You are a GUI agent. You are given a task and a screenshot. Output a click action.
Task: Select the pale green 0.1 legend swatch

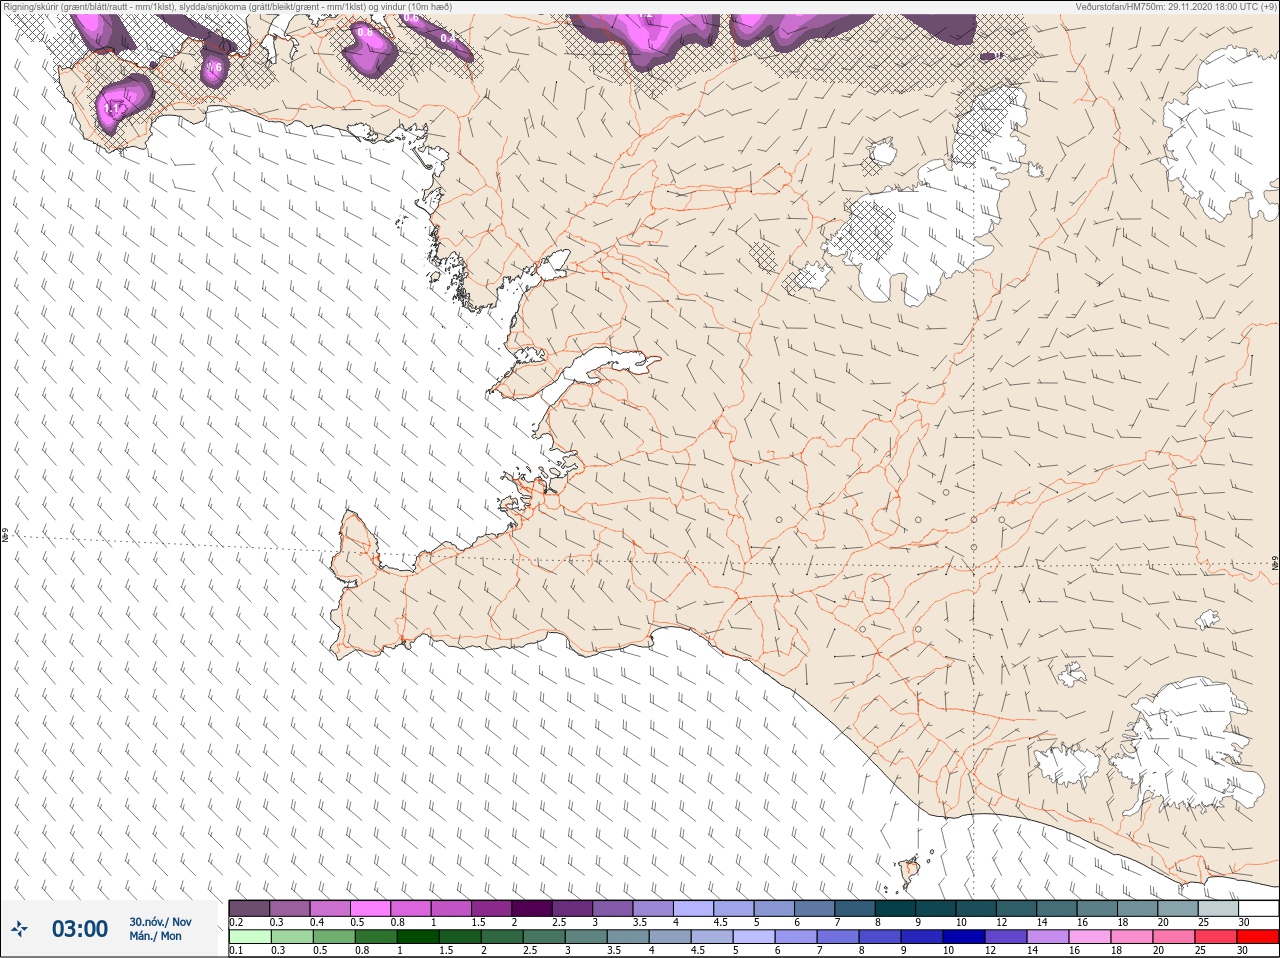click(249, 937)
